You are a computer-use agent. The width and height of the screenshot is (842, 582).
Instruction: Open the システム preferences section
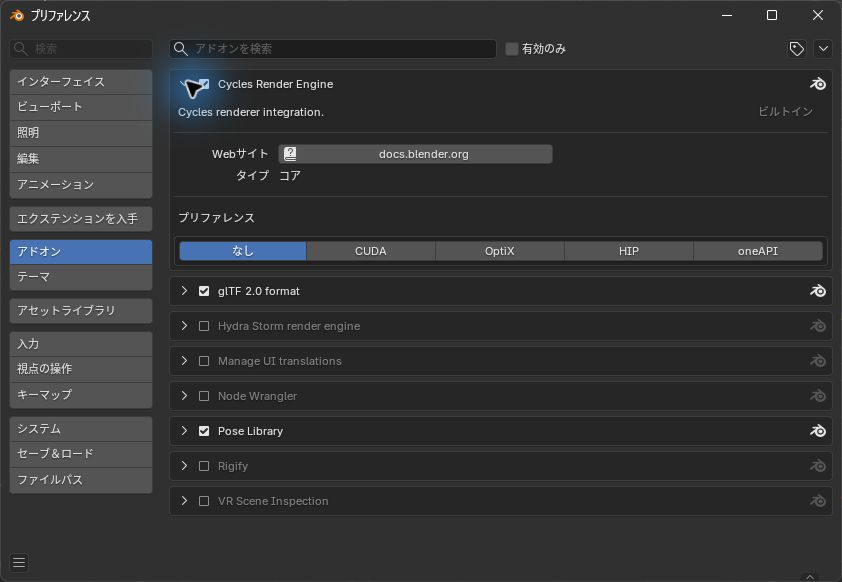pyautogui.click(x=81, y=428)
